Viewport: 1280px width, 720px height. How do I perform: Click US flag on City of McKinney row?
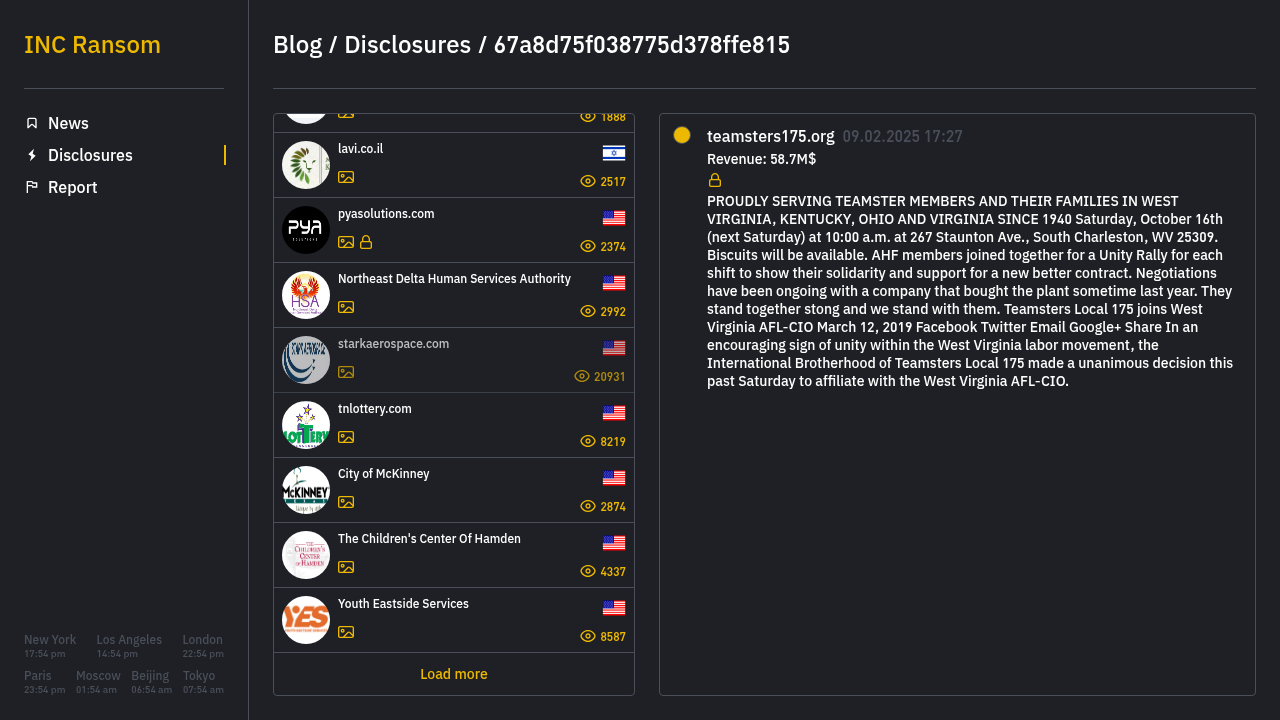click(x=614, y=478)
